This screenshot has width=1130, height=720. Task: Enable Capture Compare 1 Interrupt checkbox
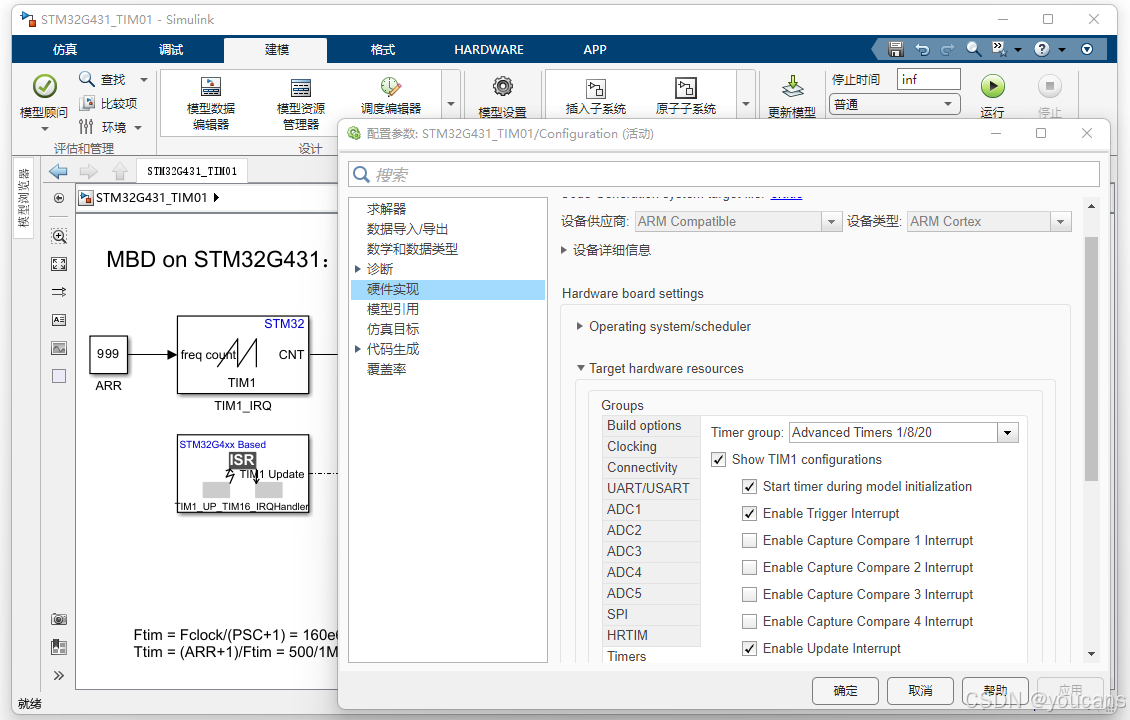tap(749, 541)
